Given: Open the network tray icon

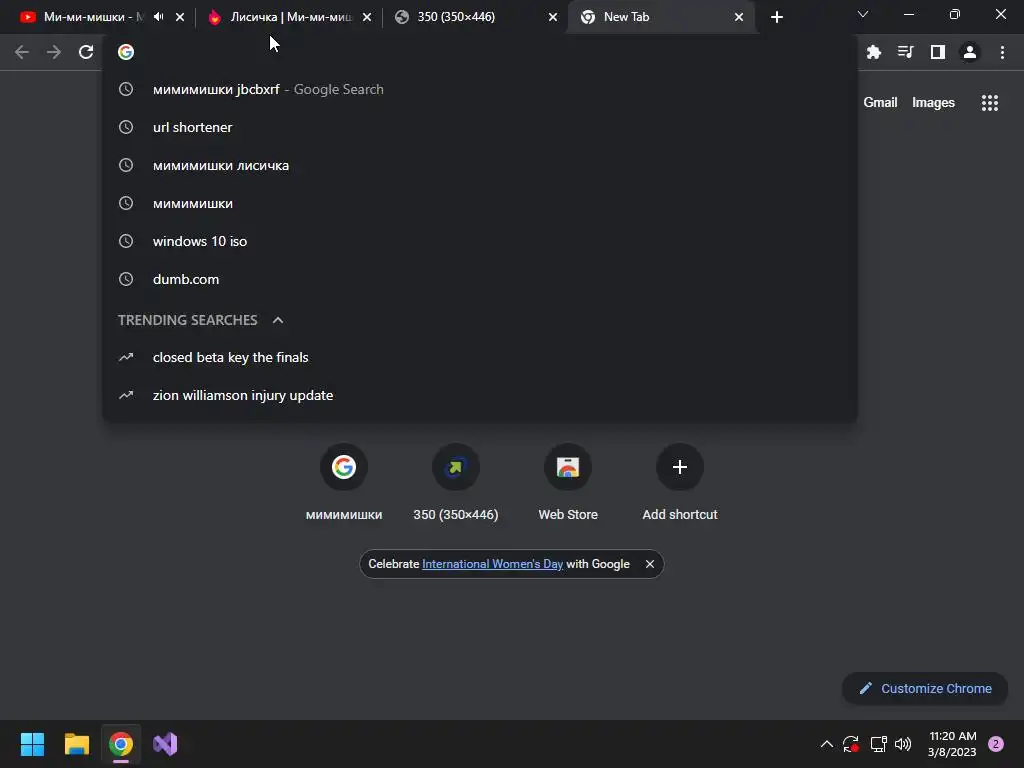Looking at the screenshot, I should tap(878, 744).
